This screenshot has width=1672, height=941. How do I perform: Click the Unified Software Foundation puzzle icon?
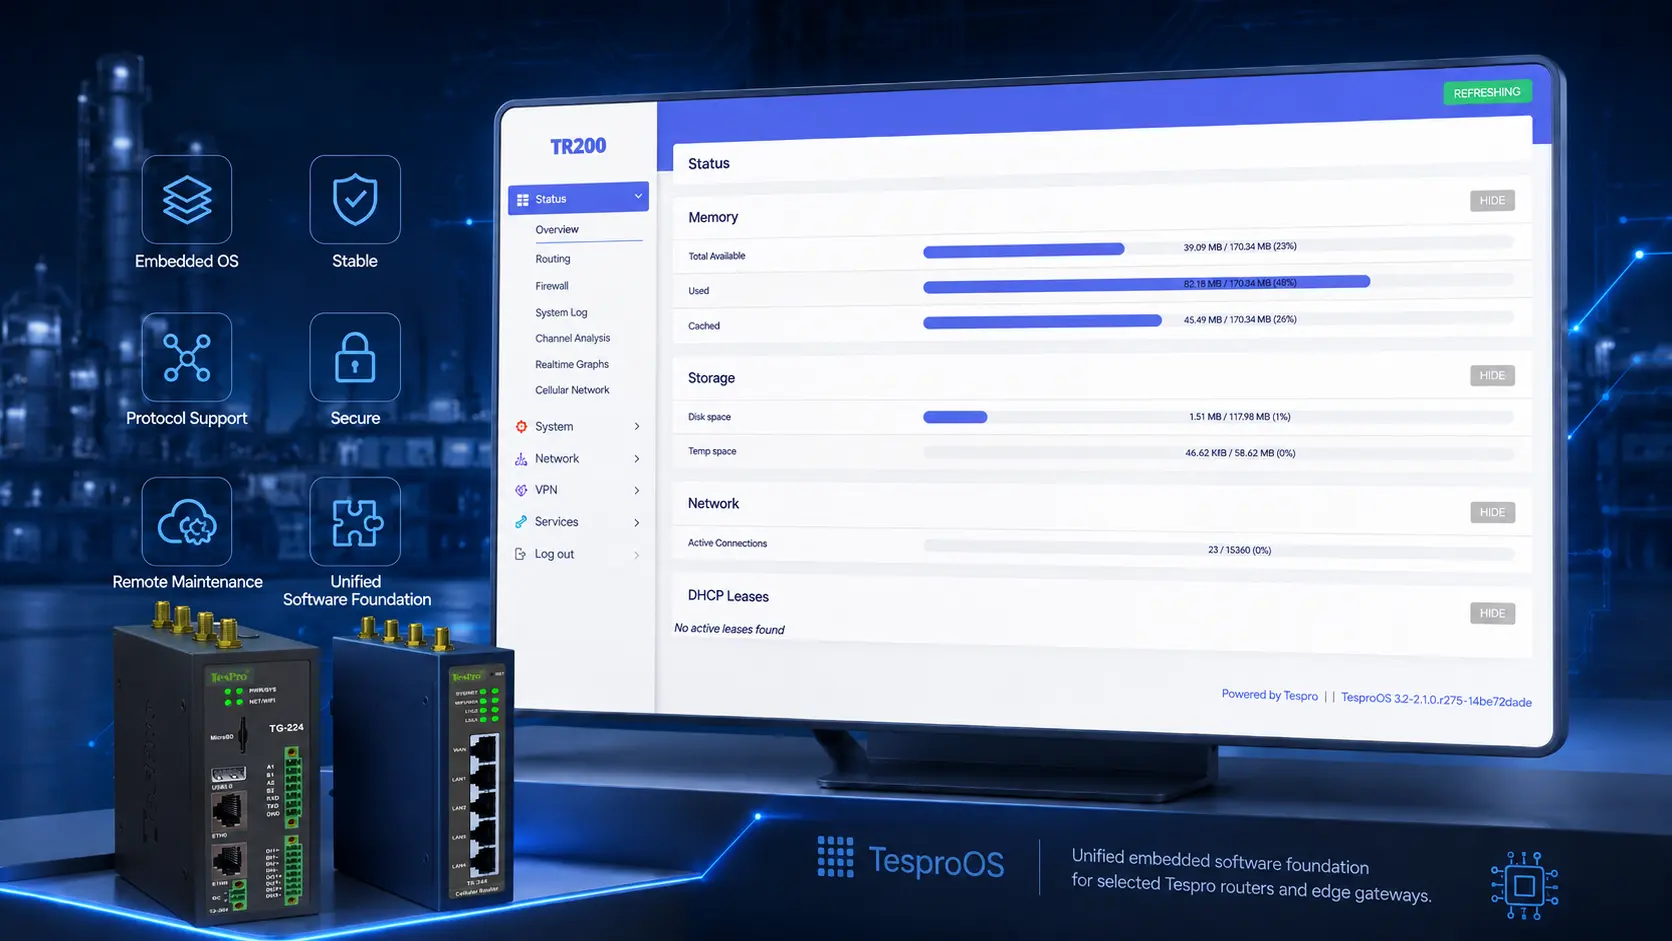(355, 521)
